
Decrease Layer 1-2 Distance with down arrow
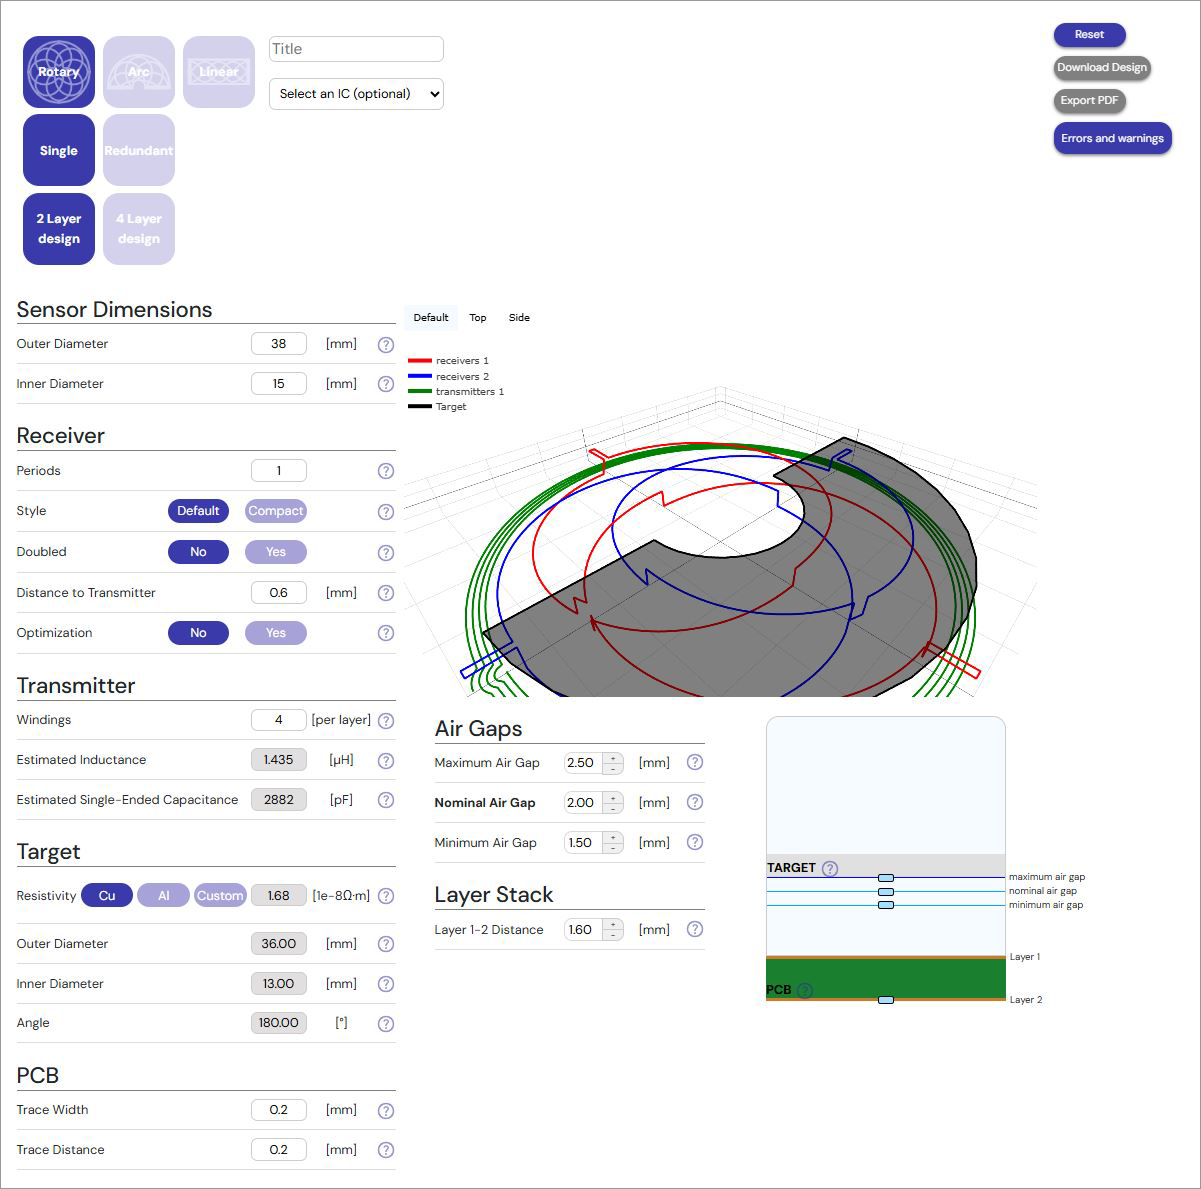(613, 935)
